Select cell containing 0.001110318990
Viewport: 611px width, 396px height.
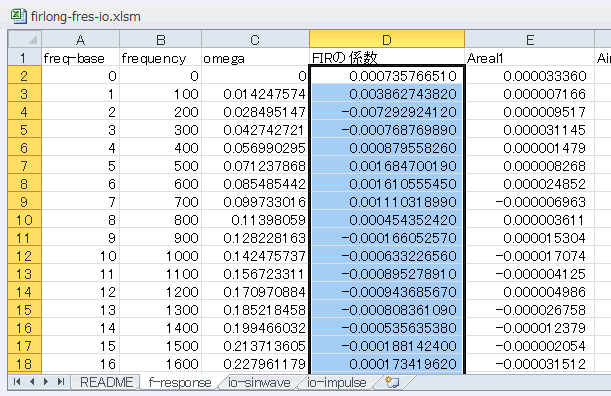pos(387,202)
